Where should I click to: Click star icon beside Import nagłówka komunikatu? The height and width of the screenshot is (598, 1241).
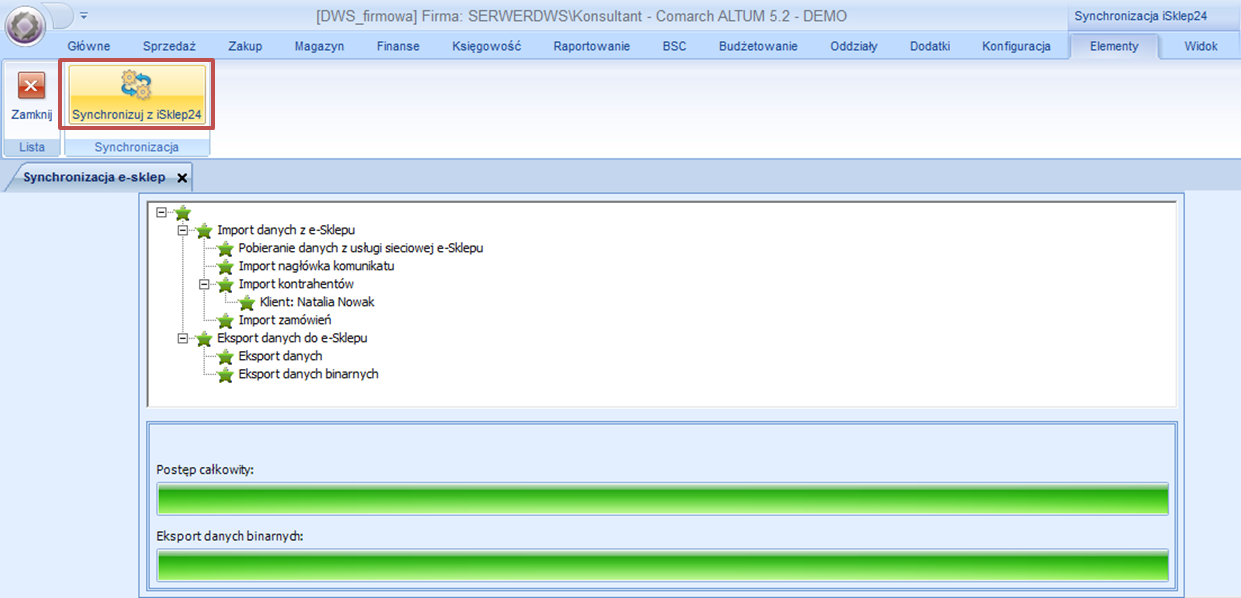coord(225,266)
